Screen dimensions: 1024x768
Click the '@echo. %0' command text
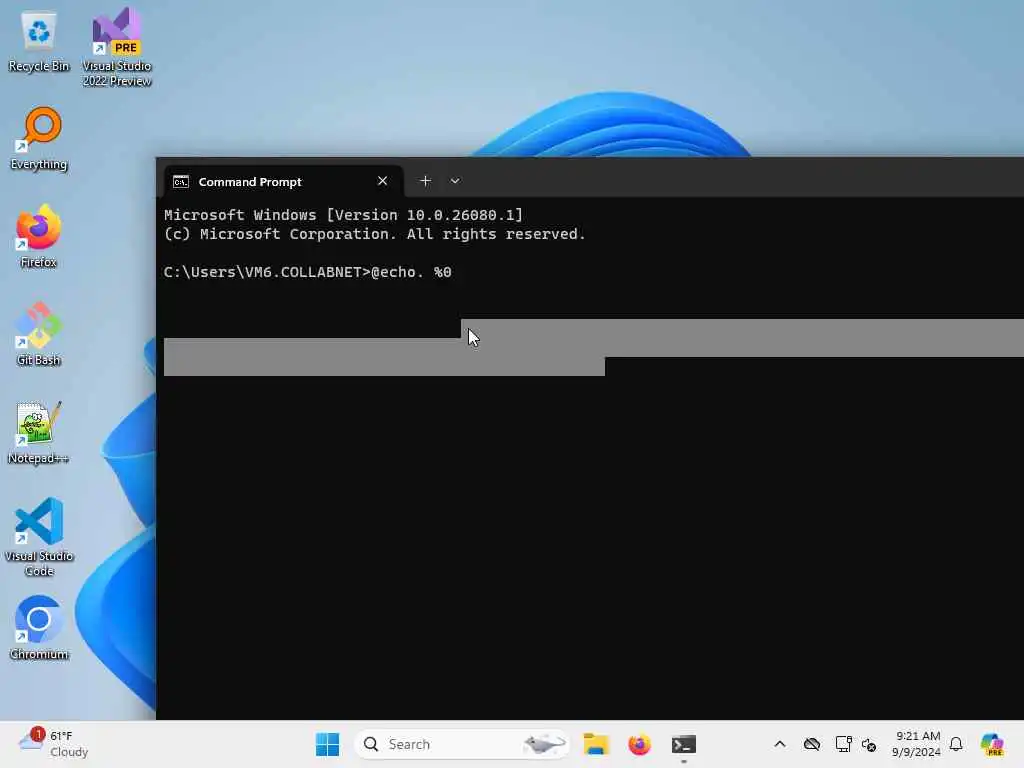pyautogui.click(x=411, y=272)
